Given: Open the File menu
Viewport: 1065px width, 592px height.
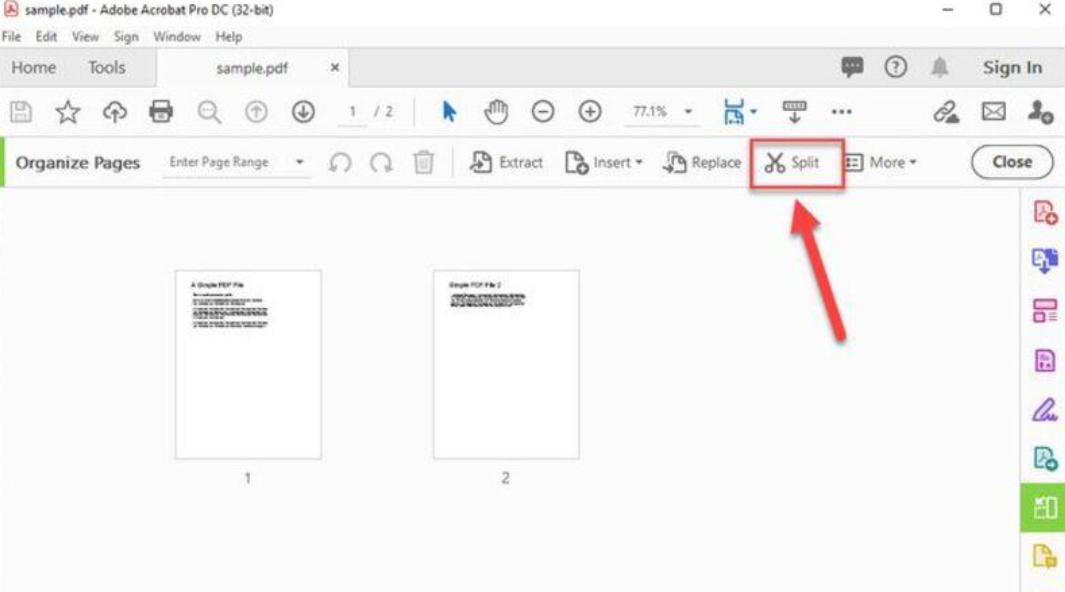Looking at the screenshot, I should tap(12, 37).
